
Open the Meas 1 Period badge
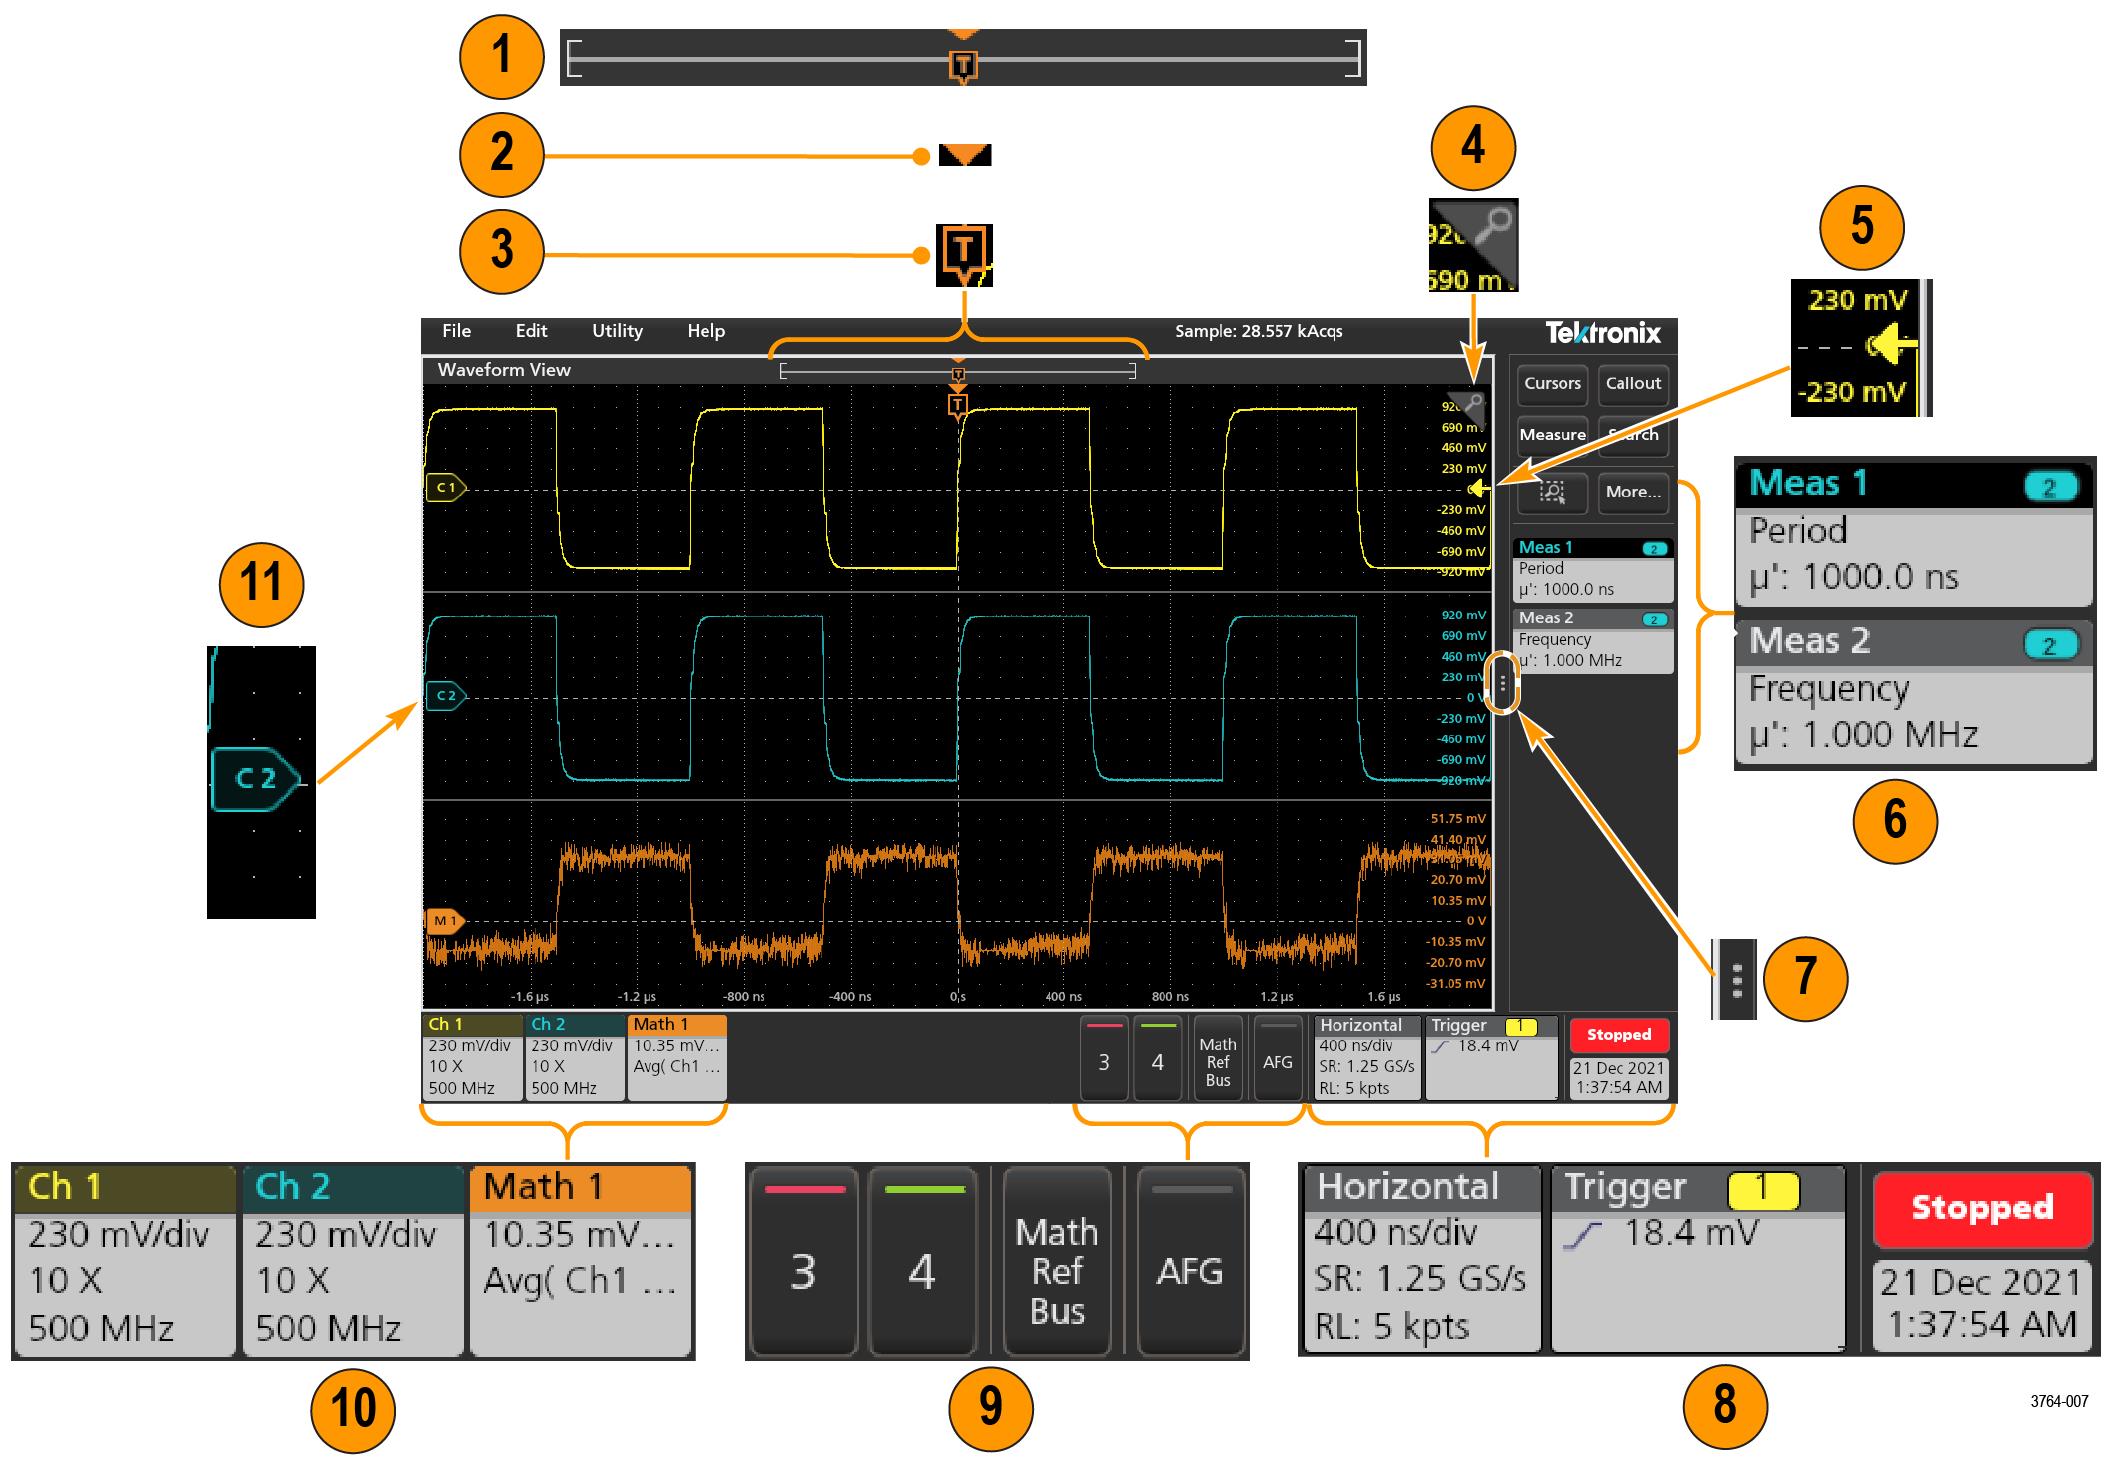(x=1591, y=569)
